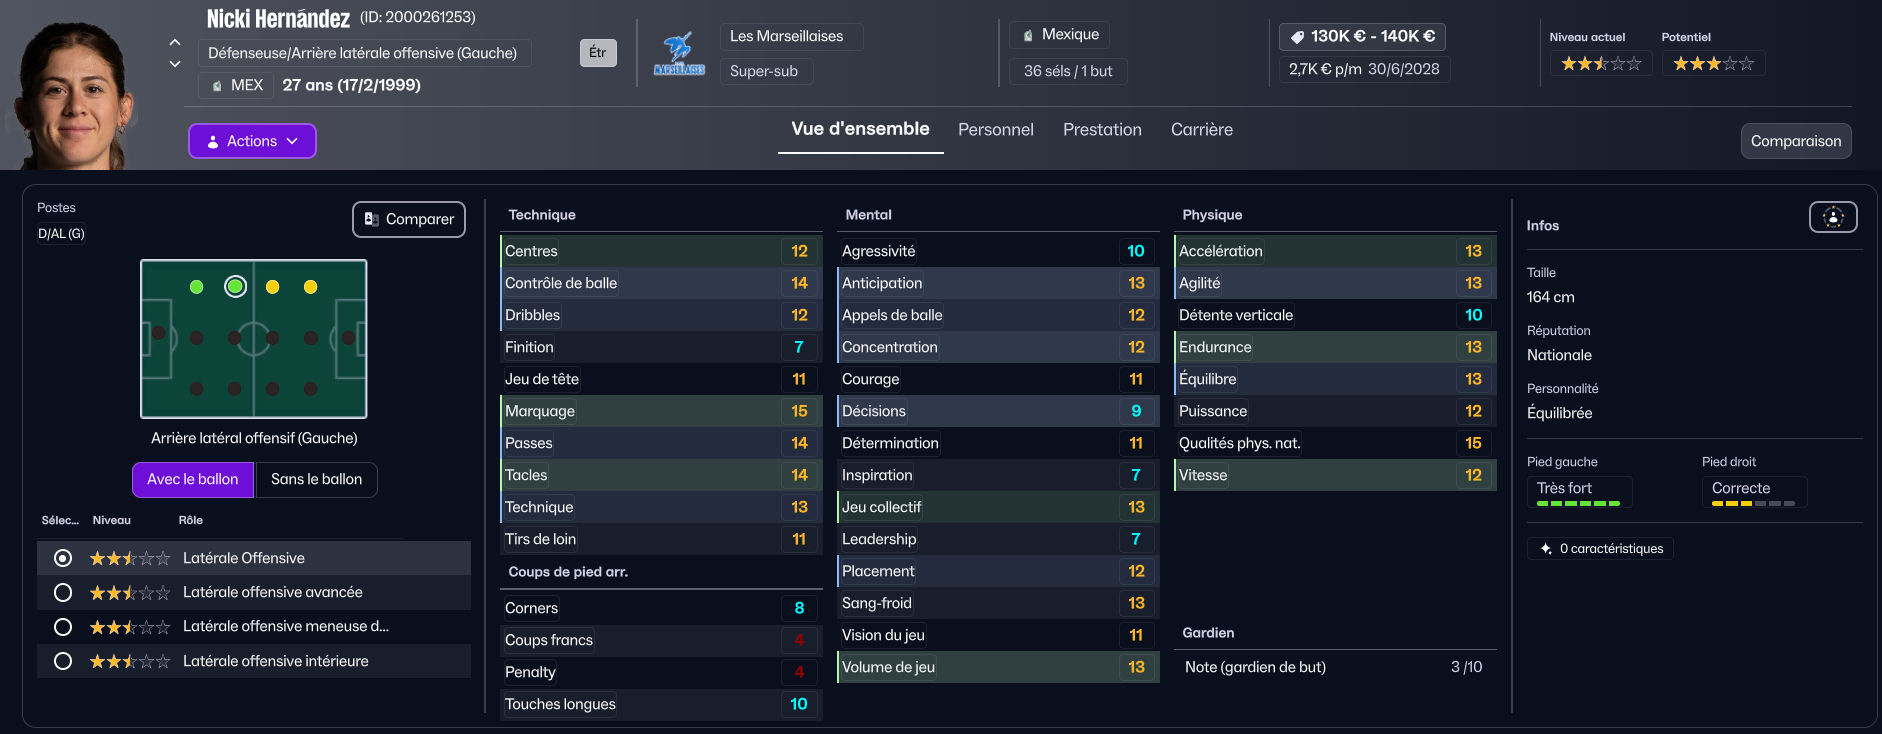Click the price tag icon beside player value

1297,37
